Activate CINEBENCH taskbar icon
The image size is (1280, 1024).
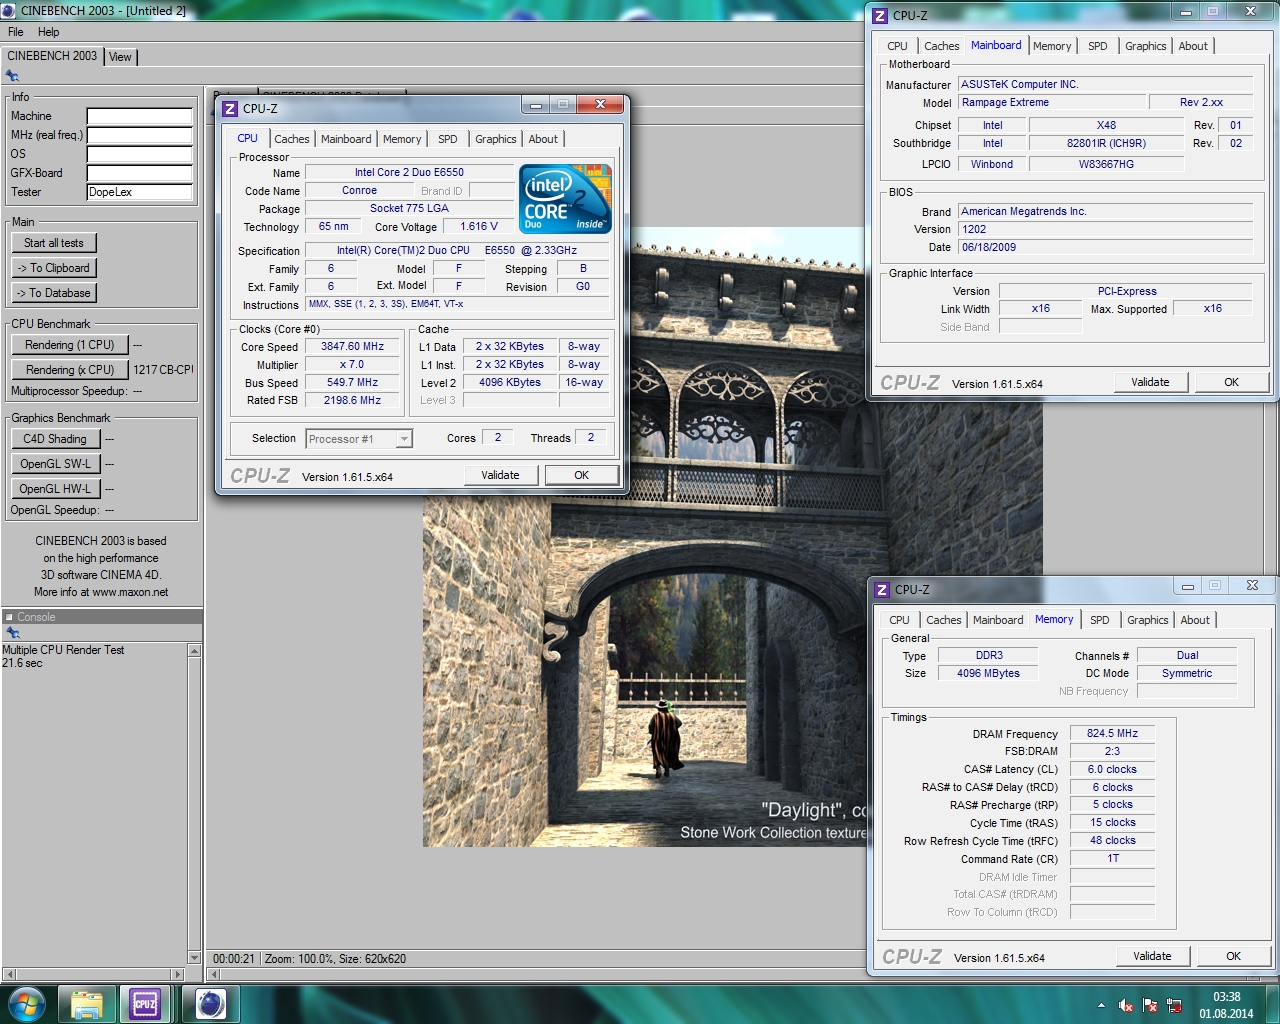point(210,1004)
